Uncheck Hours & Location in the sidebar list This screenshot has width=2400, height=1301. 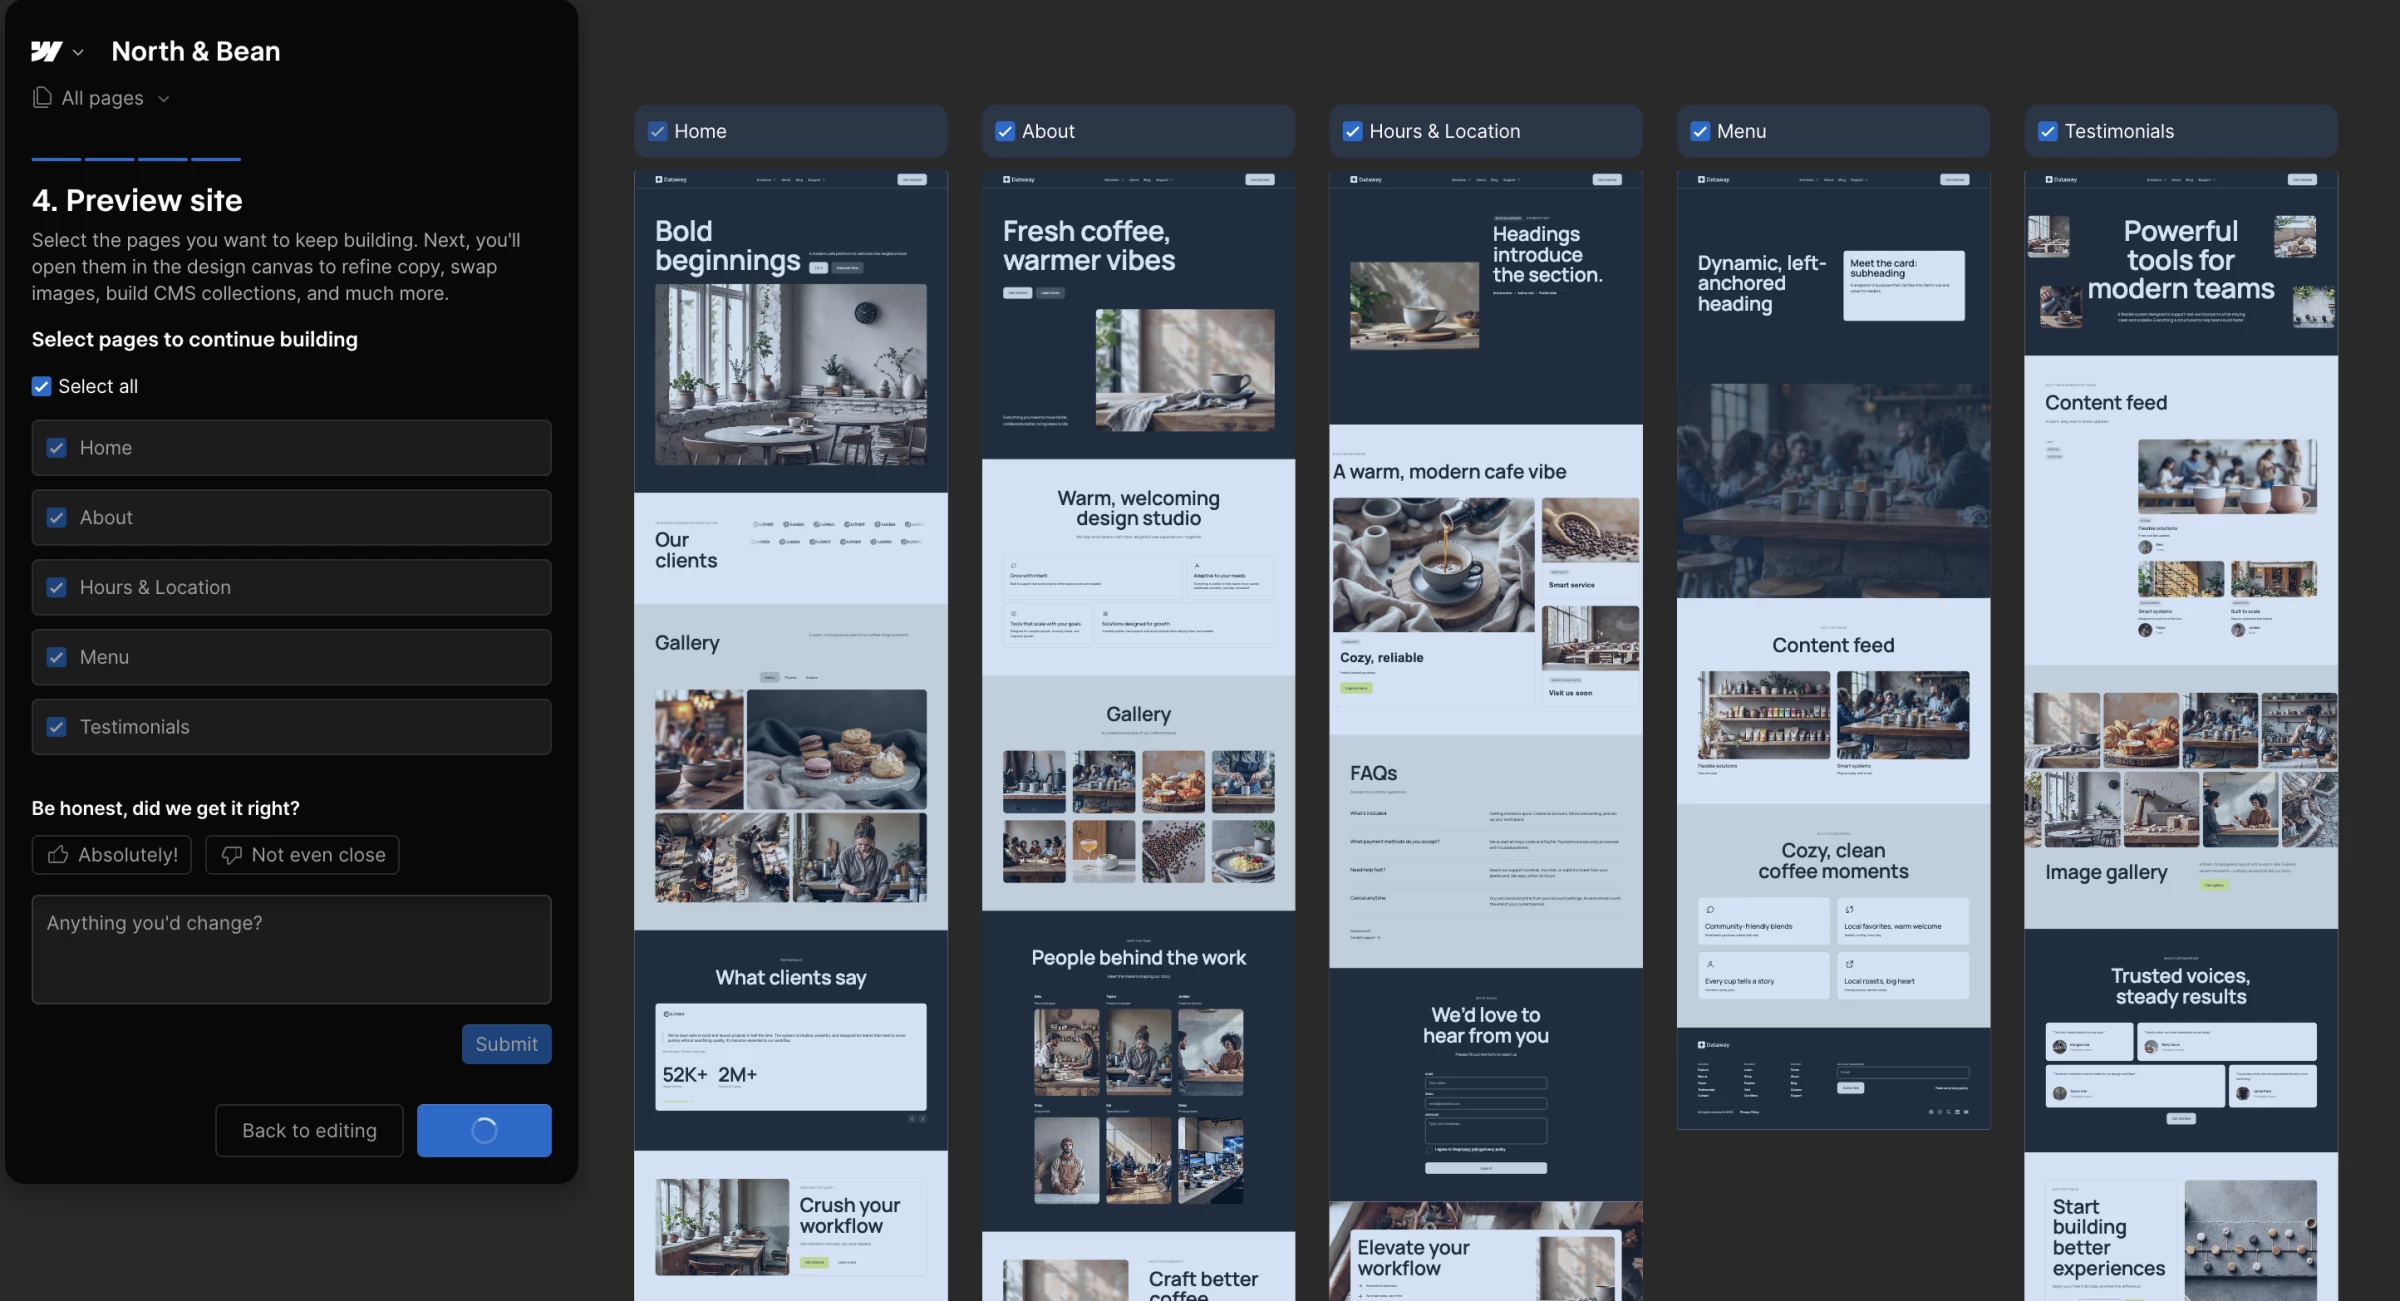(57, 588)
